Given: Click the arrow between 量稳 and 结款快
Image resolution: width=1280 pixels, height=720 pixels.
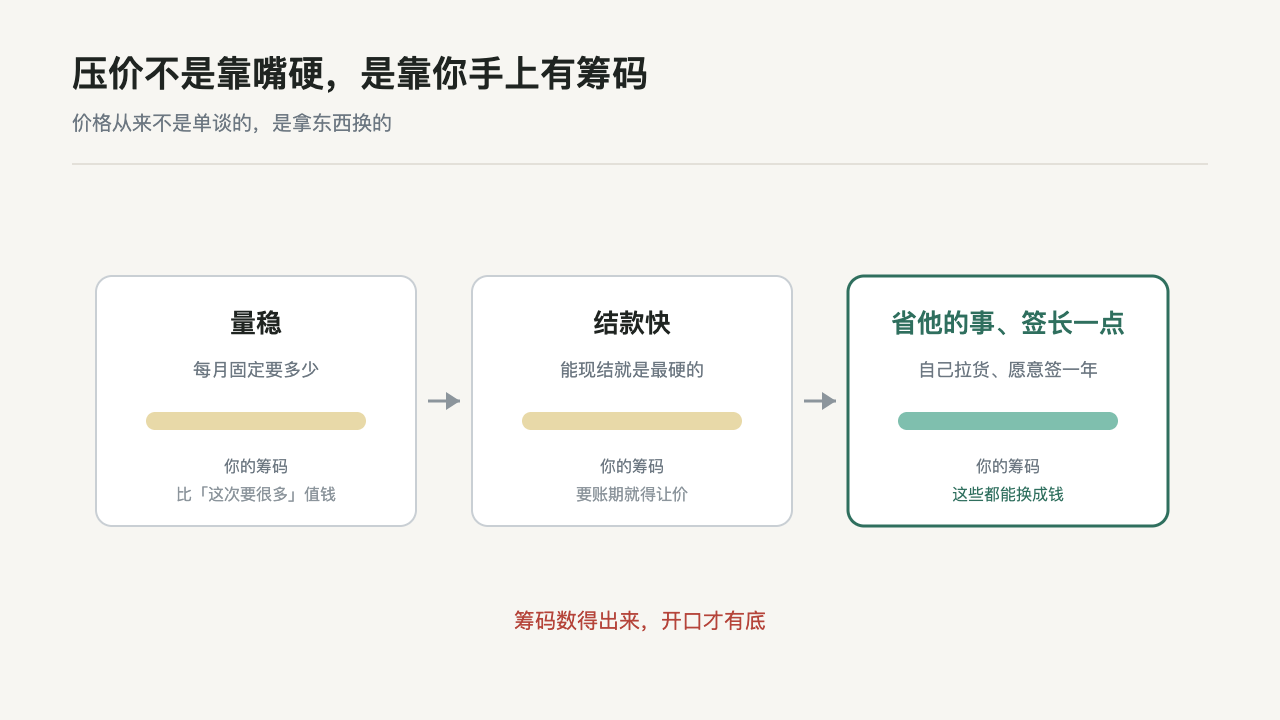Looking at the screenshot, I should point(444,401).
